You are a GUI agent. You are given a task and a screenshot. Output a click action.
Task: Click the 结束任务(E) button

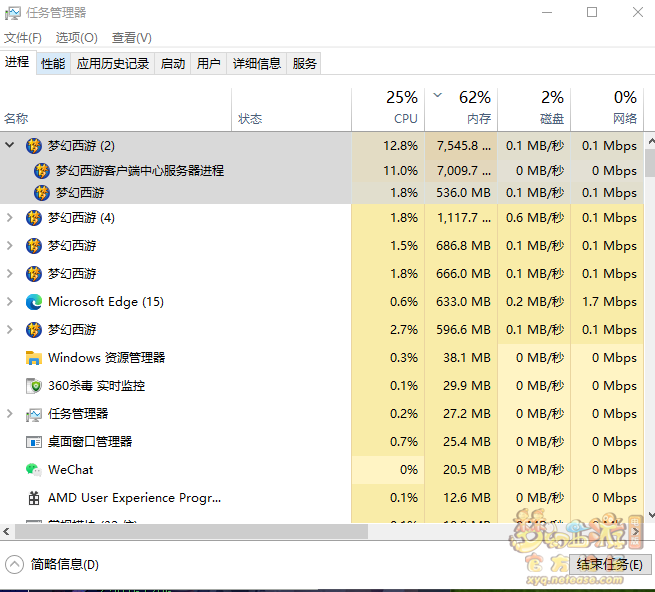pyautogui.click(x=610, y=564)
